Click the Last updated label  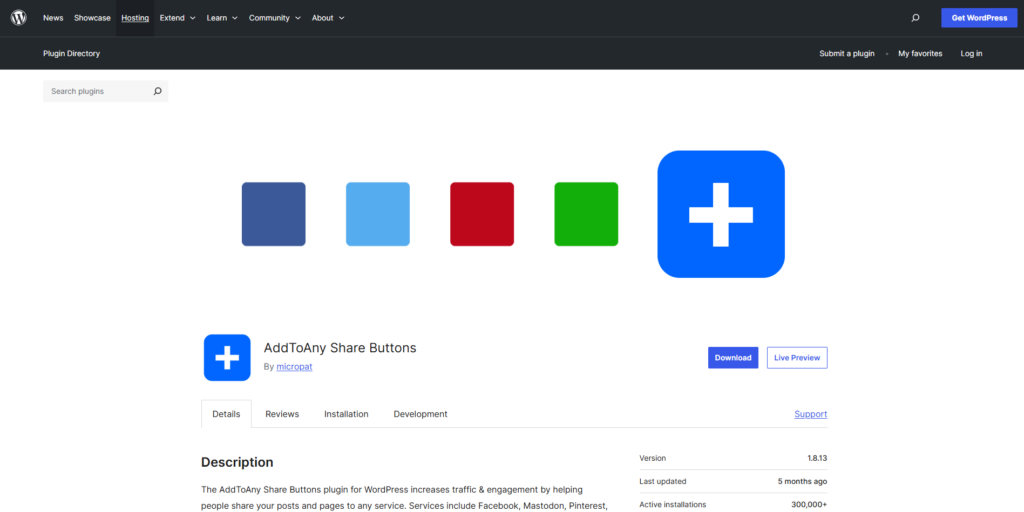click(663, 481)
